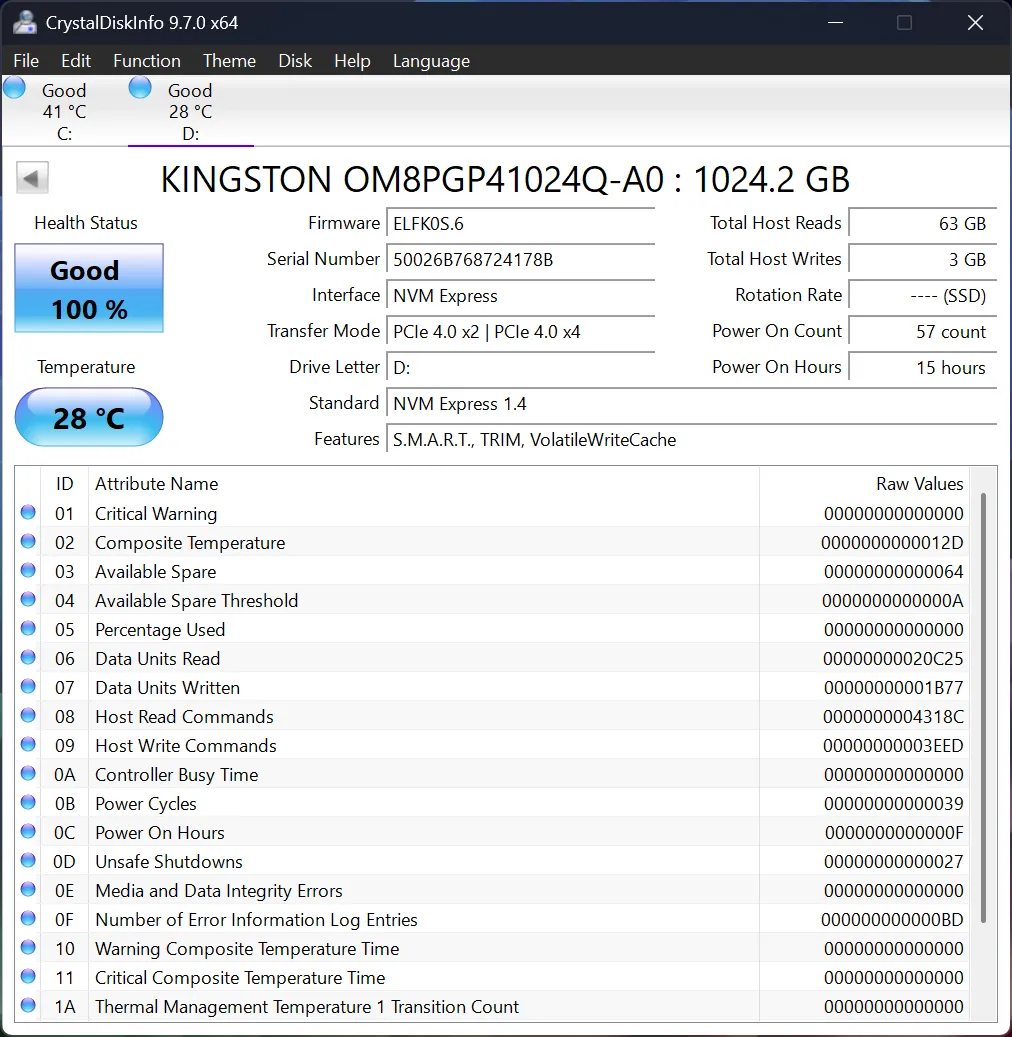Click status dot of Data Units Read row
Image resolution: width=1012 pixels, height=1037 pixels.
click(28, 657)
